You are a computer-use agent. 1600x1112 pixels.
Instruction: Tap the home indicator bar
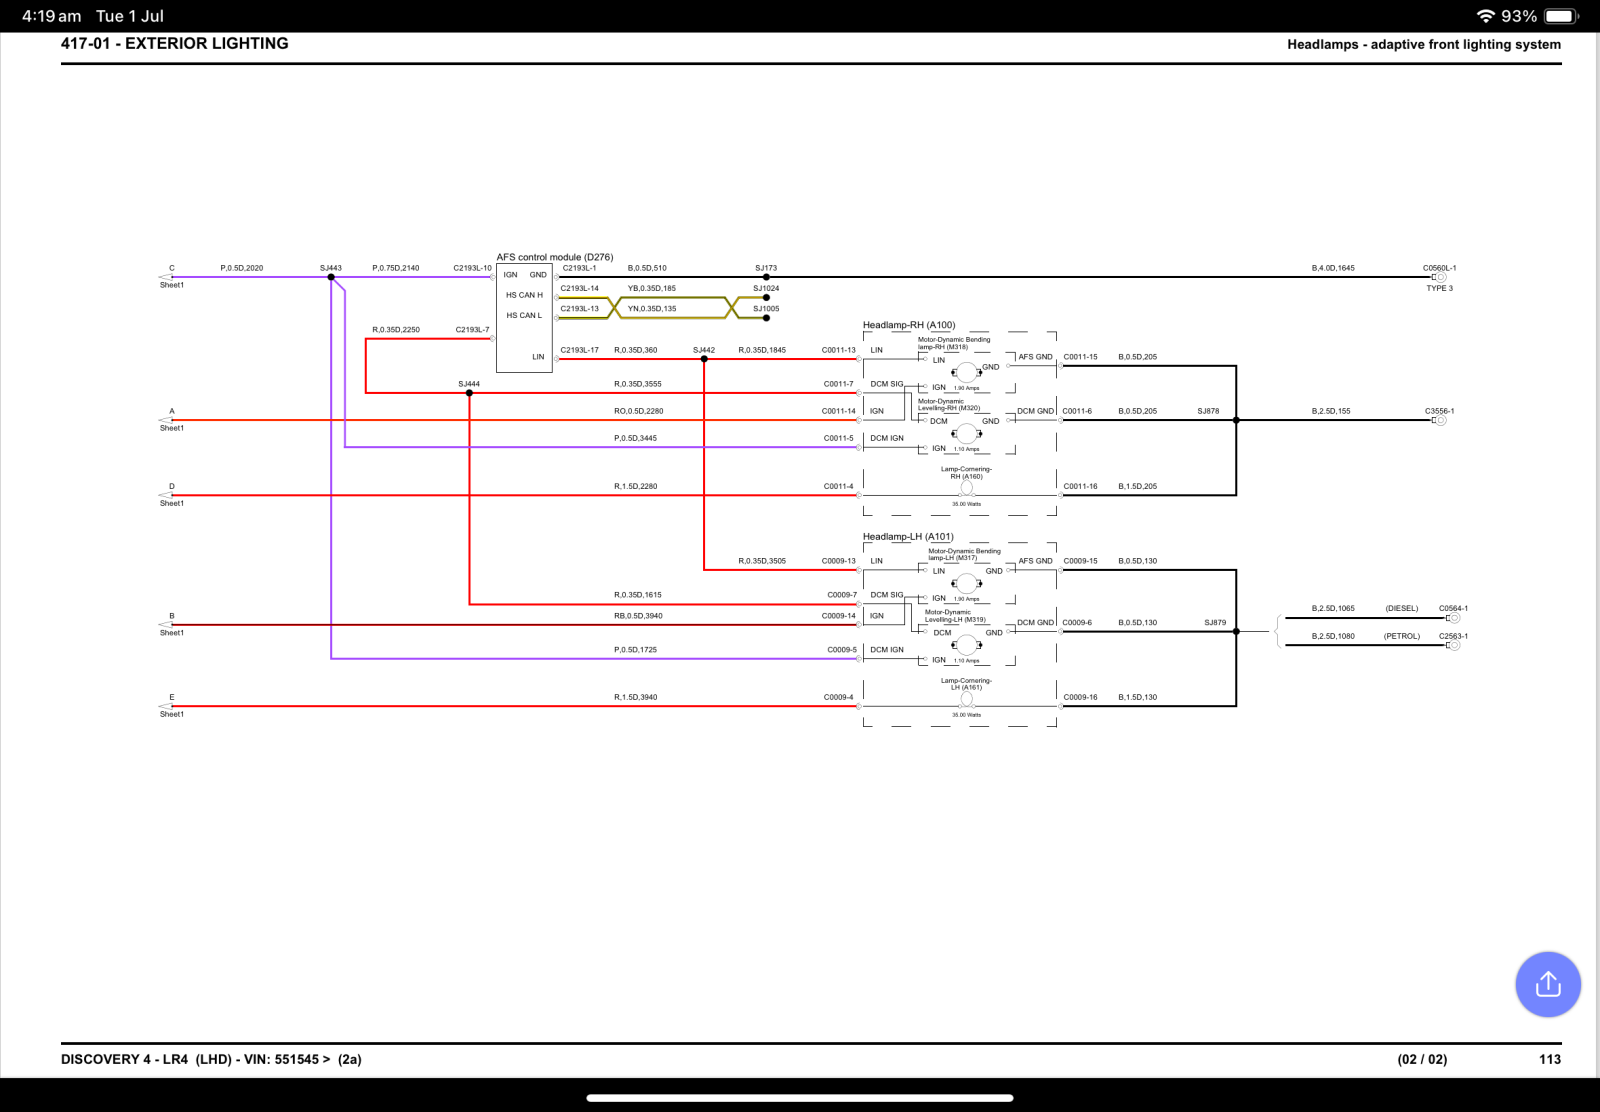(x=800, y=1097)
